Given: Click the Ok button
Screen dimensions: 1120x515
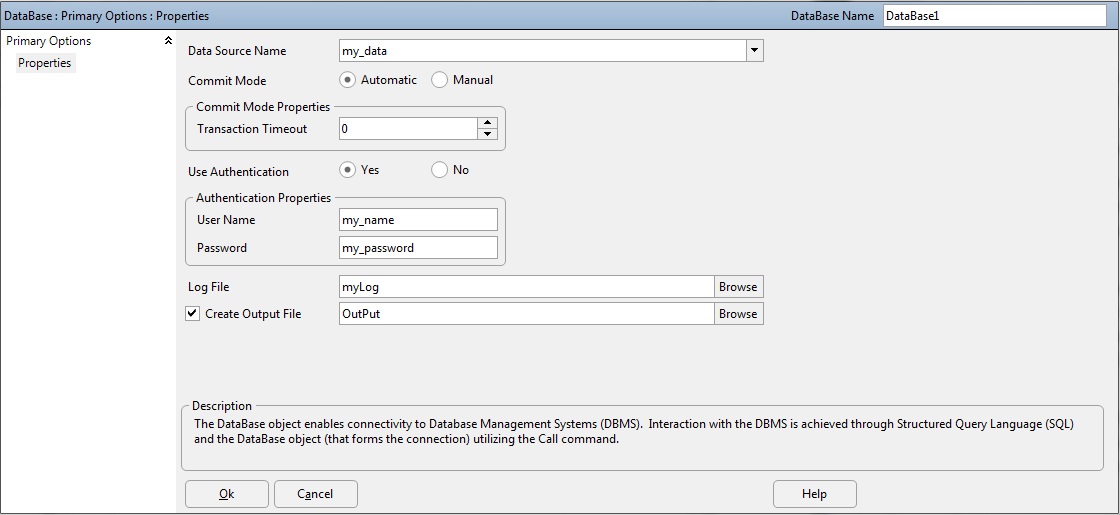Looking at the screenshot, I should coord(226,494).
